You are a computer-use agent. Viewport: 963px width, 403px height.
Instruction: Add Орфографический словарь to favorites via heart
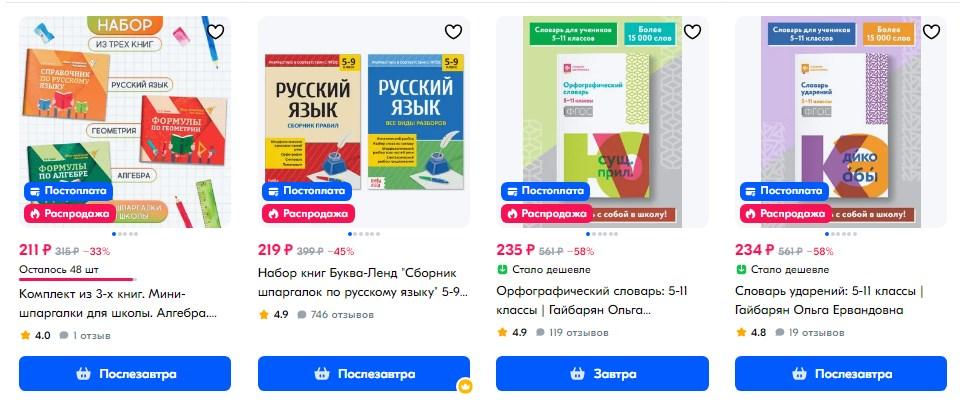click(x=692, y=31)
